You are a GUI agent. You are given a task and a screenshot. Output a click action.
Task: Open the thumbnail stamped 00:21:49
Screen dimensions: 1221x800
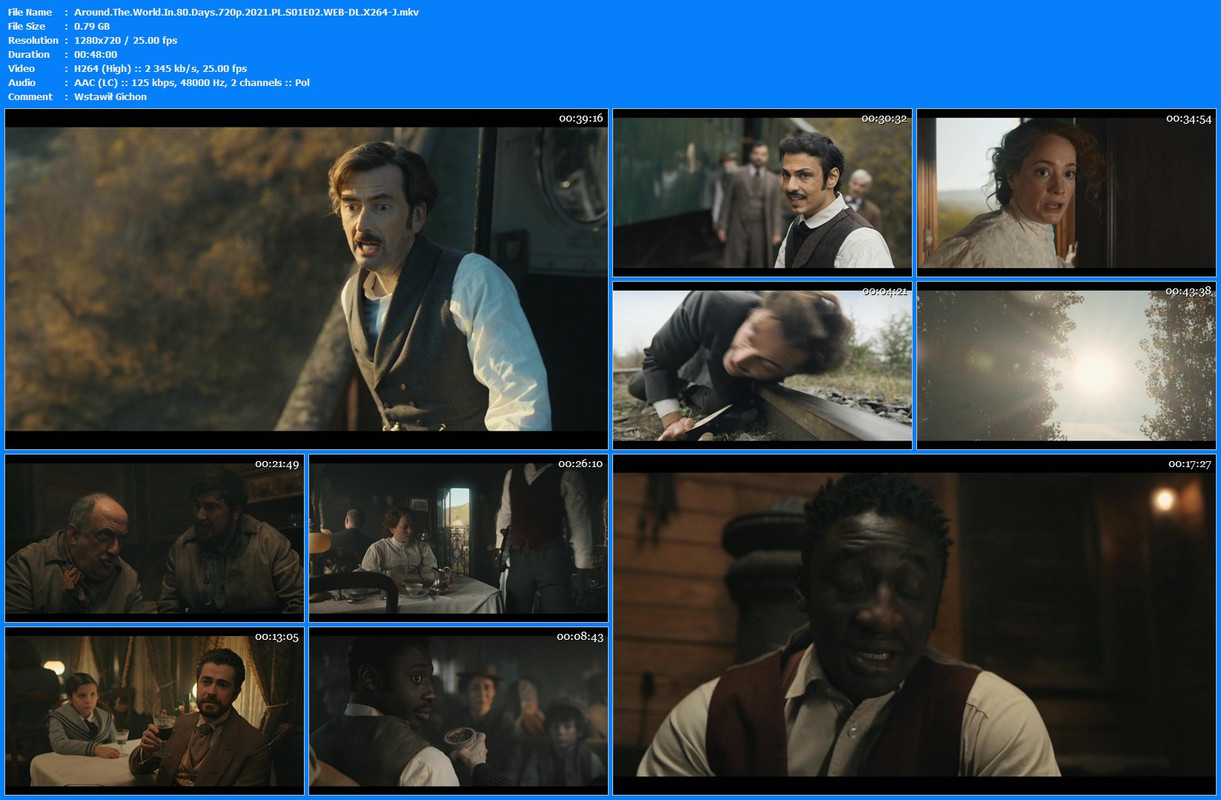click(155, 538)
